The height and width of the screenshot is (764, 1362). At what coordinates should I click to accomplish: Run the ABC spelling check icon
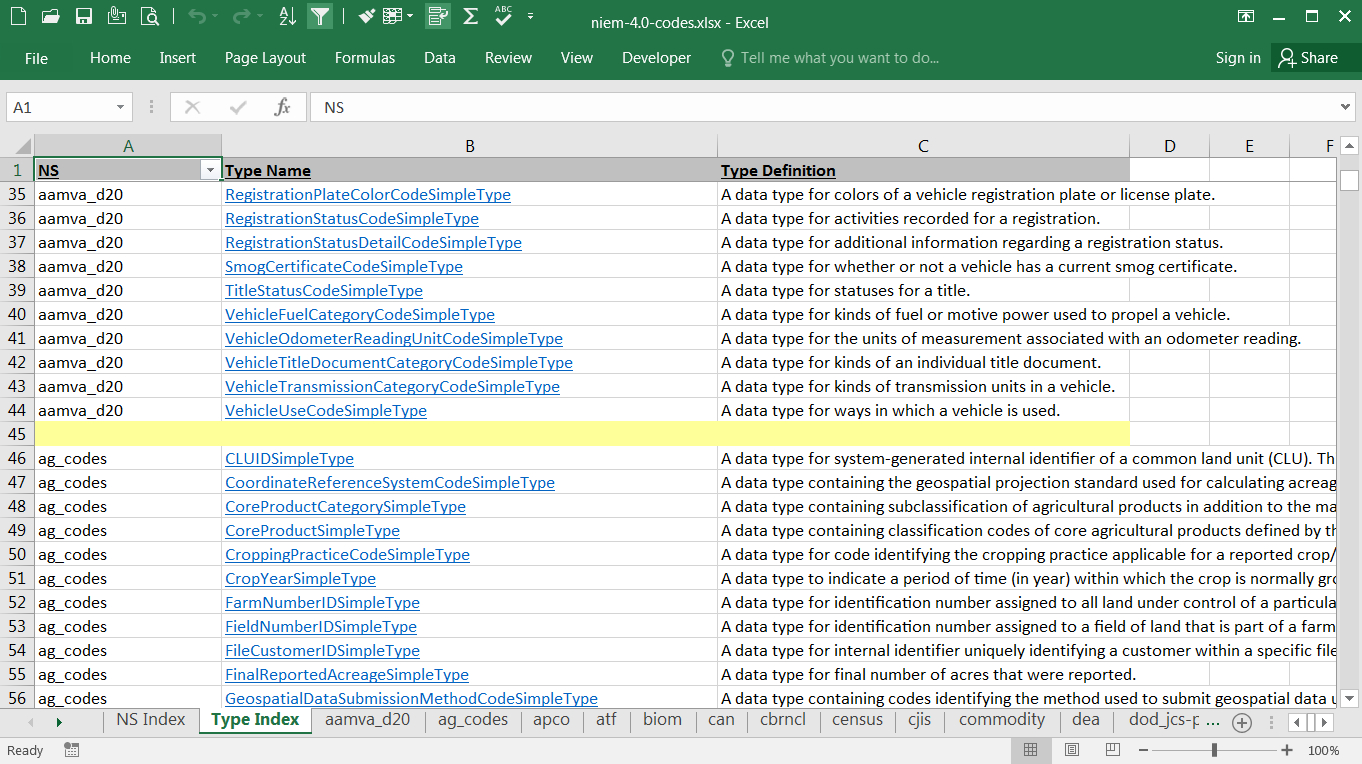coord(503,16)
